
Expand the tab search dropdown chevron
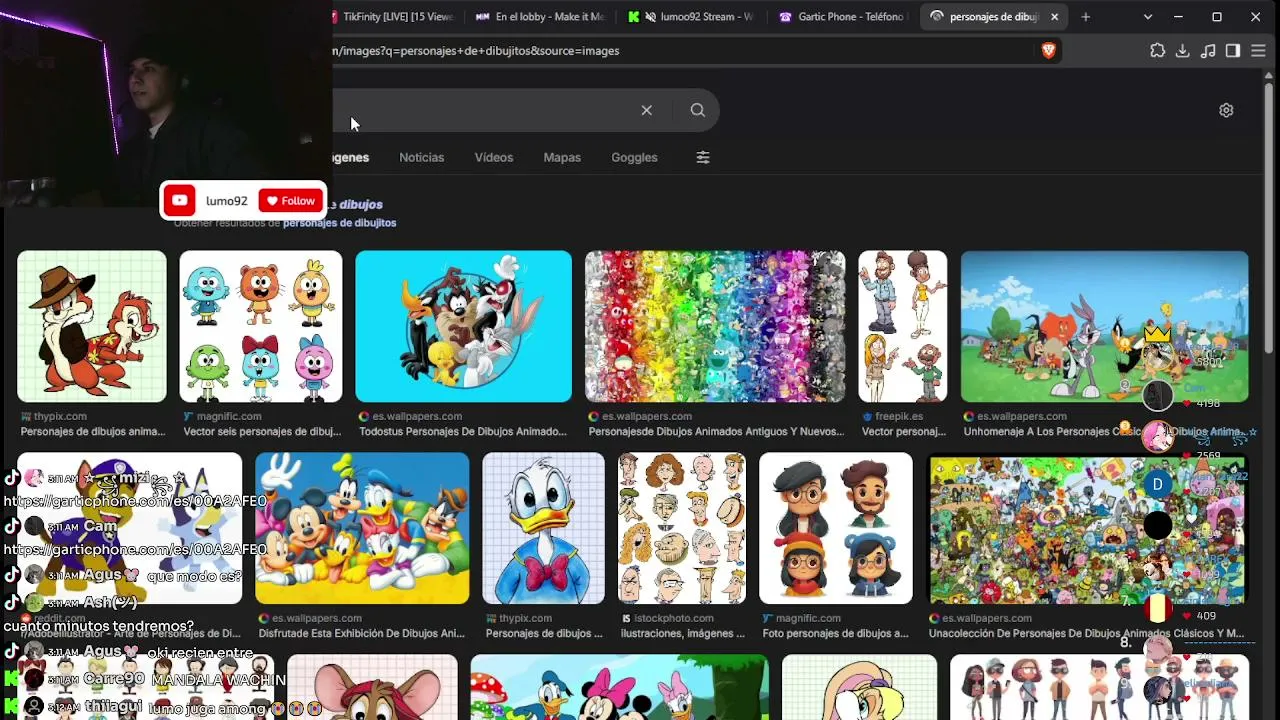pos(1148,17)
